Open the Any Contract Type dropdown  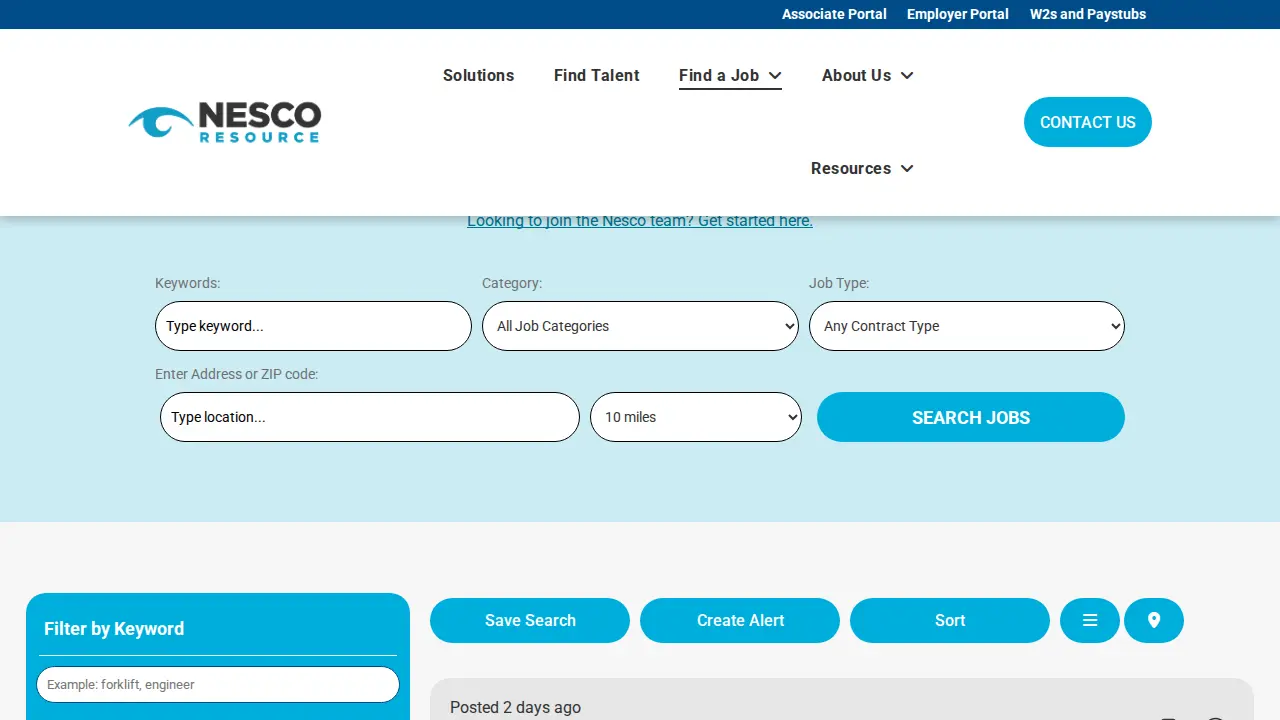(967, 326)
